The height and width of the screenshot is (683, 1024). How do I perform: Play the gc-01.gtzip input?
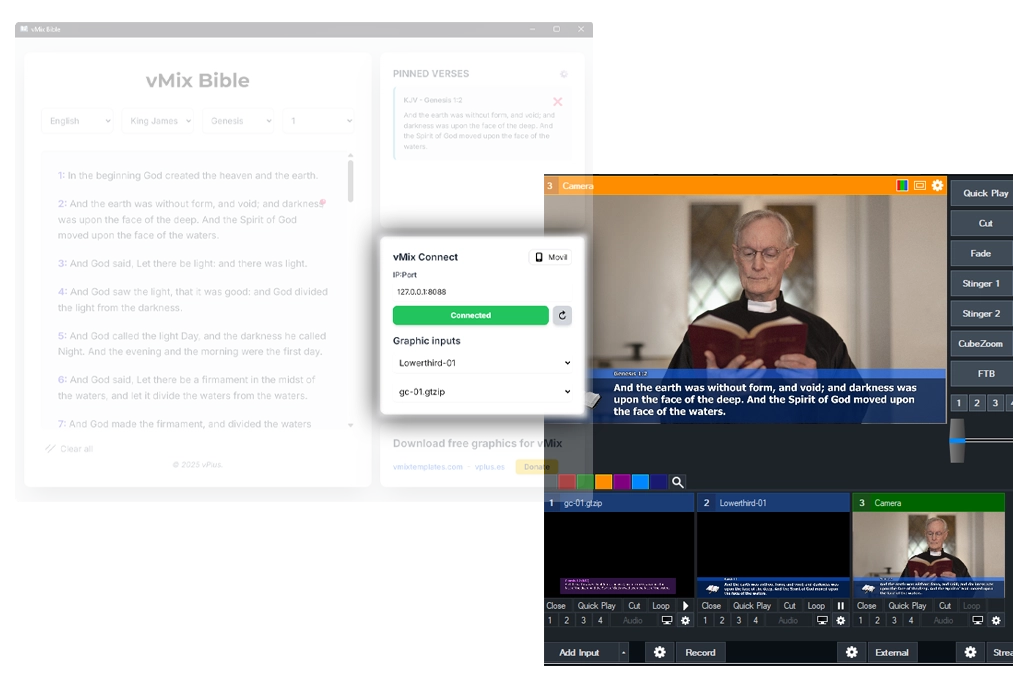(686, 606)
